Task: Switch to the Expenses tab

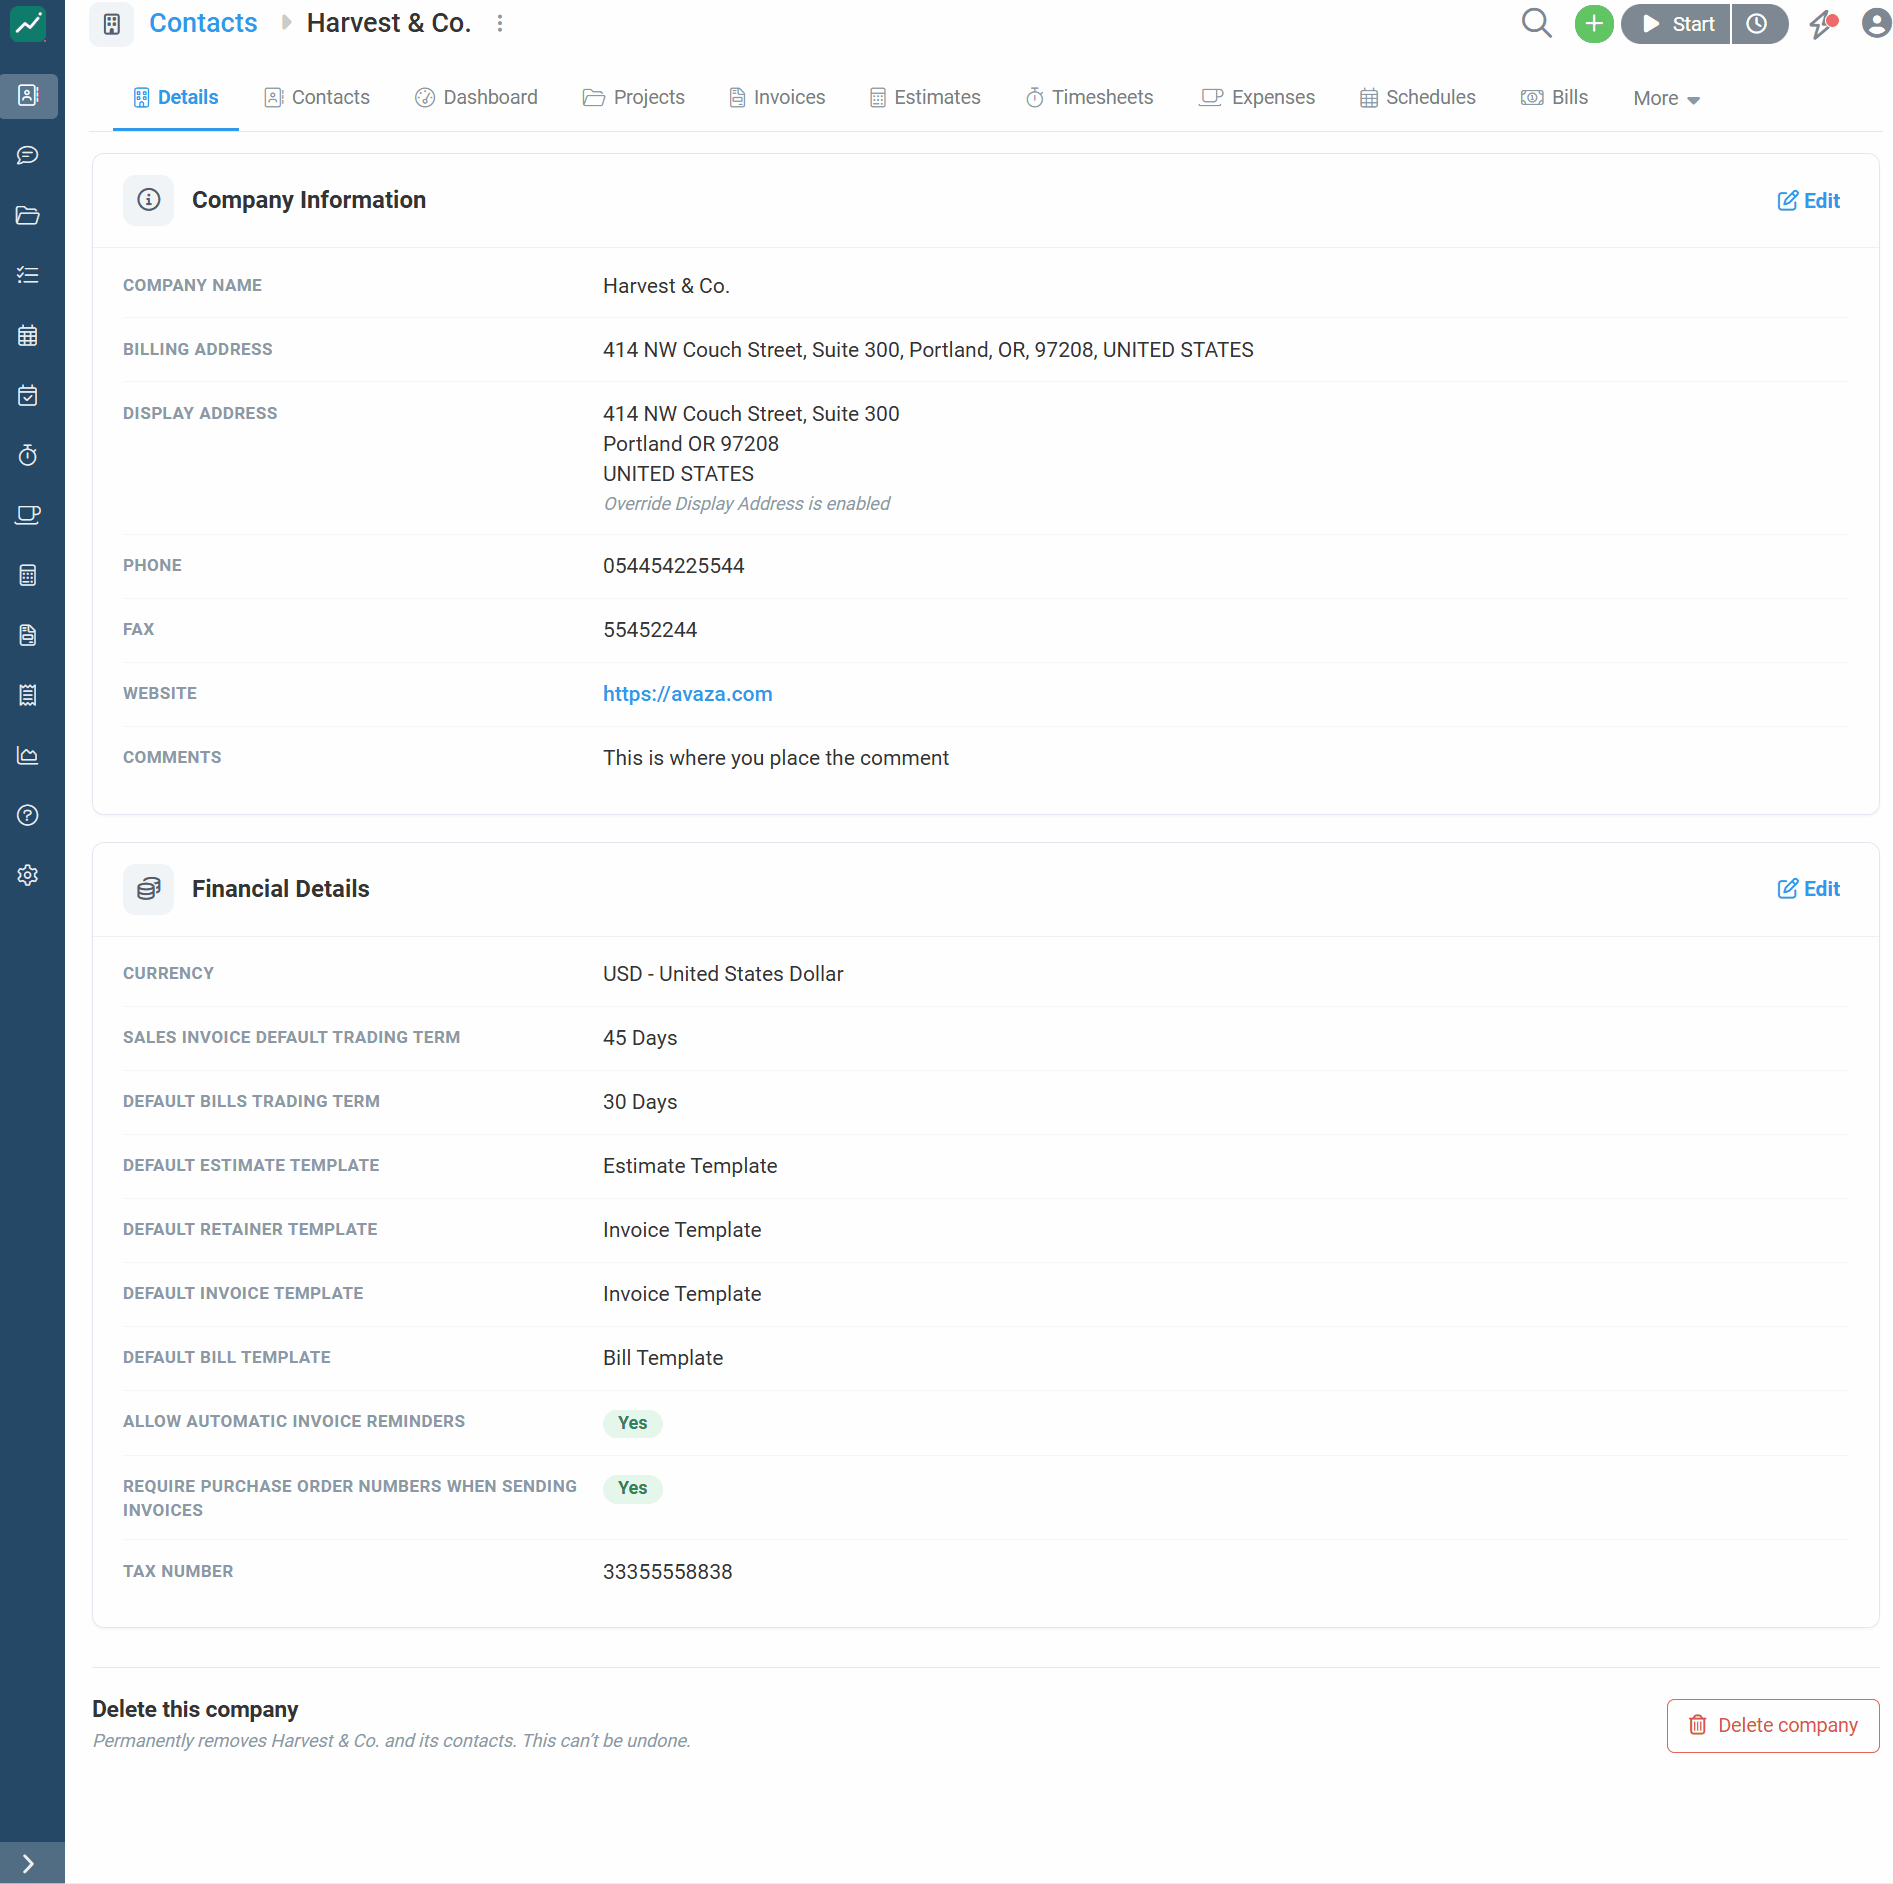Action: point(1257,98)
